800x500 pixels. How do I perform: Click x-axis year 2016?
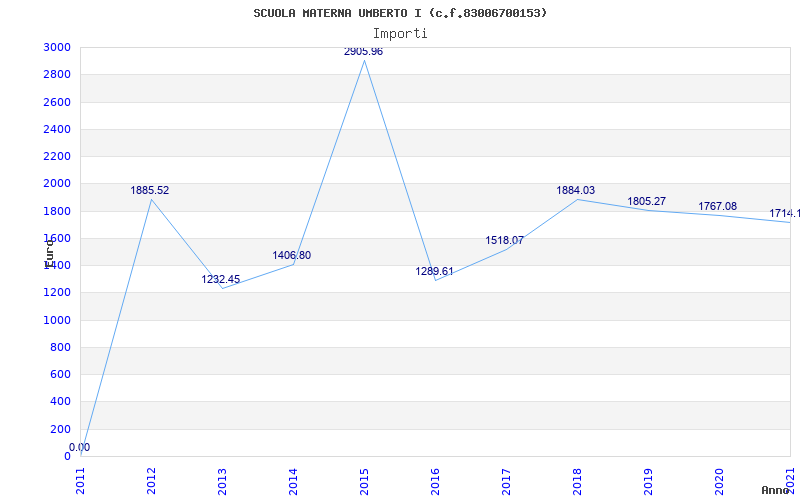point(435,481)
